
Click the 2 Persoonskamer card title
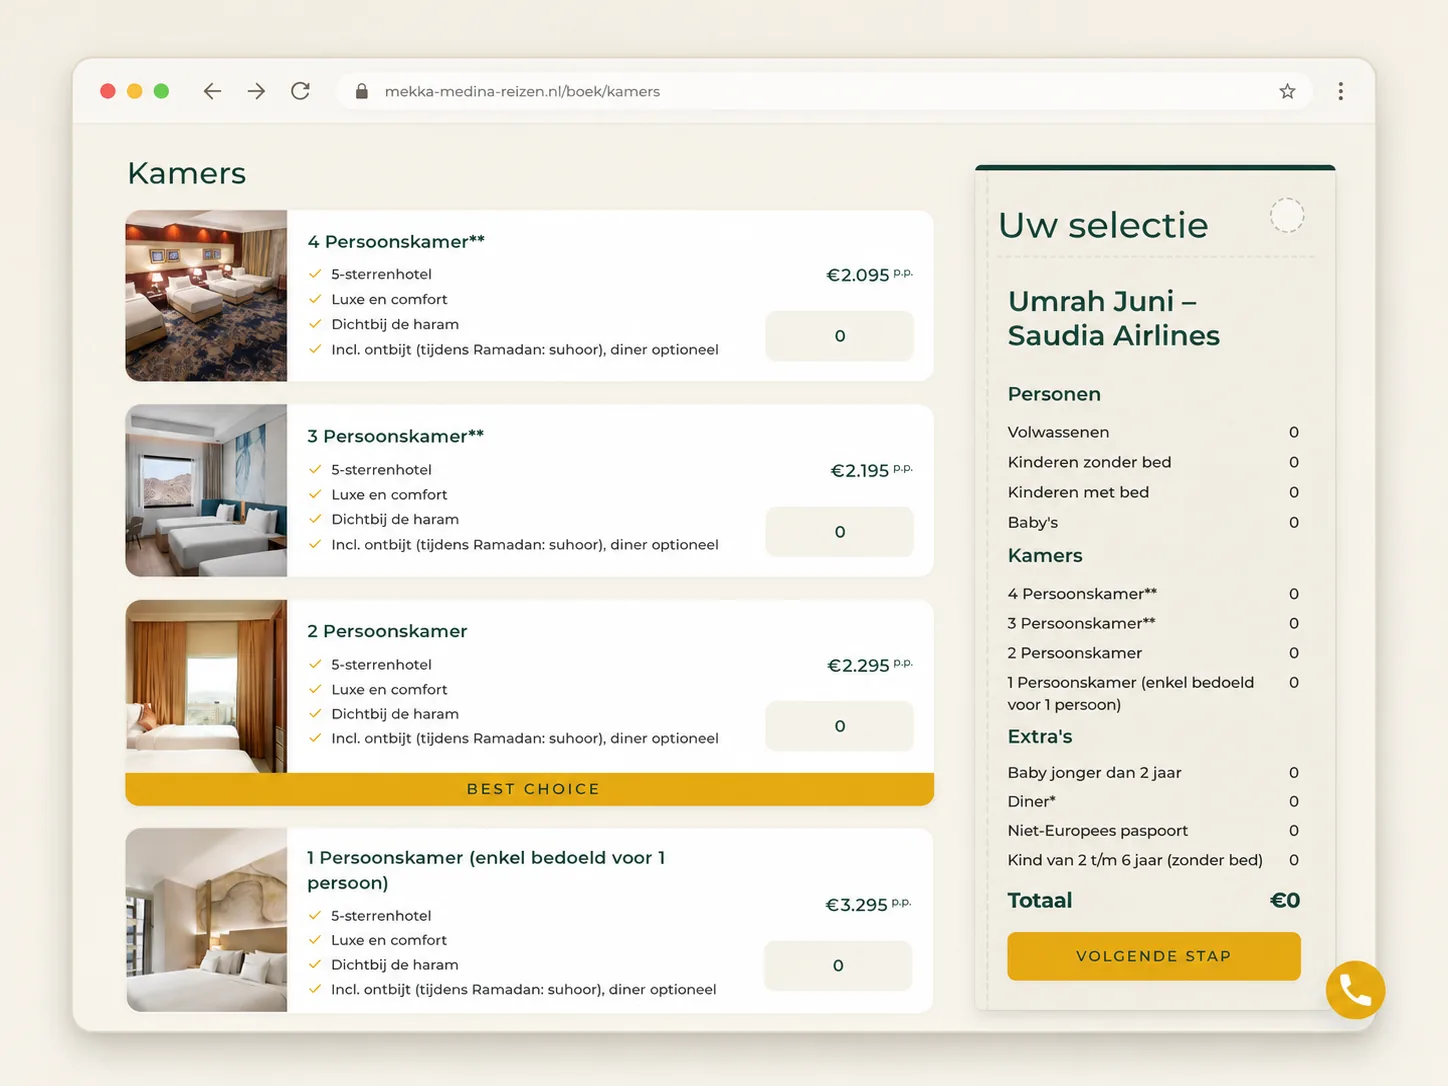(x=387, y=631)
